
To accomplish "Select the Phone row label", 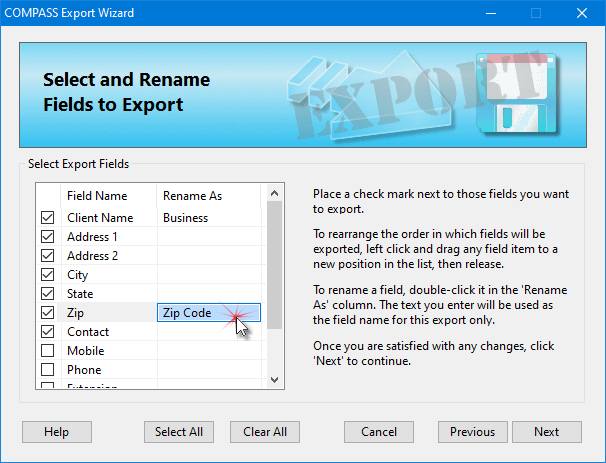I will (x=84, y=370).
